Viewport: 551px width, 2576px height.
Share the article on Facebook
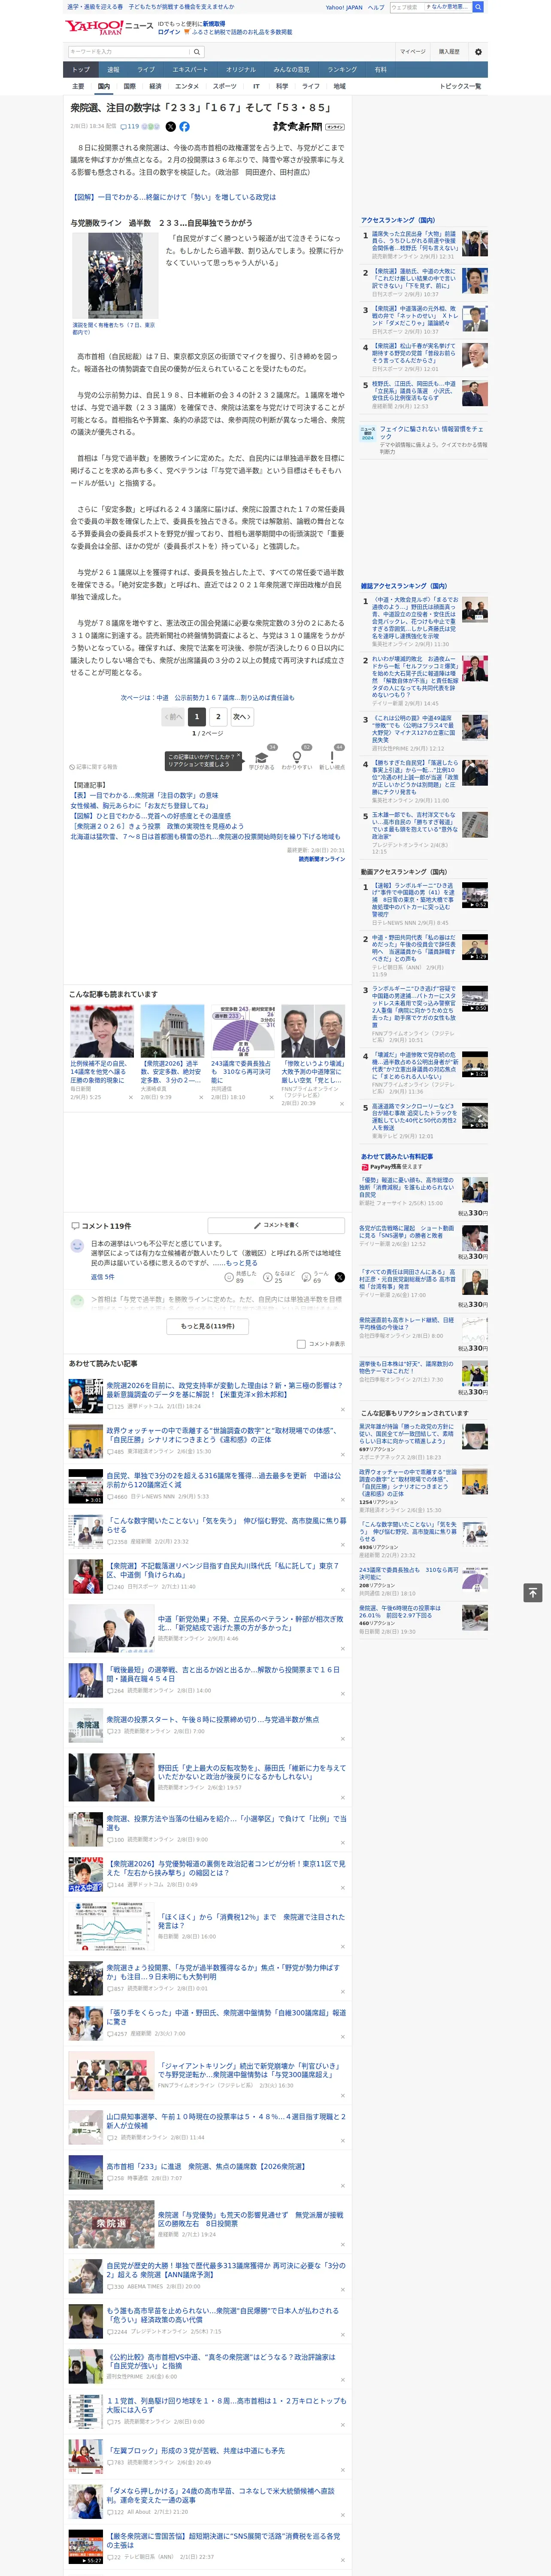[184, 127]
